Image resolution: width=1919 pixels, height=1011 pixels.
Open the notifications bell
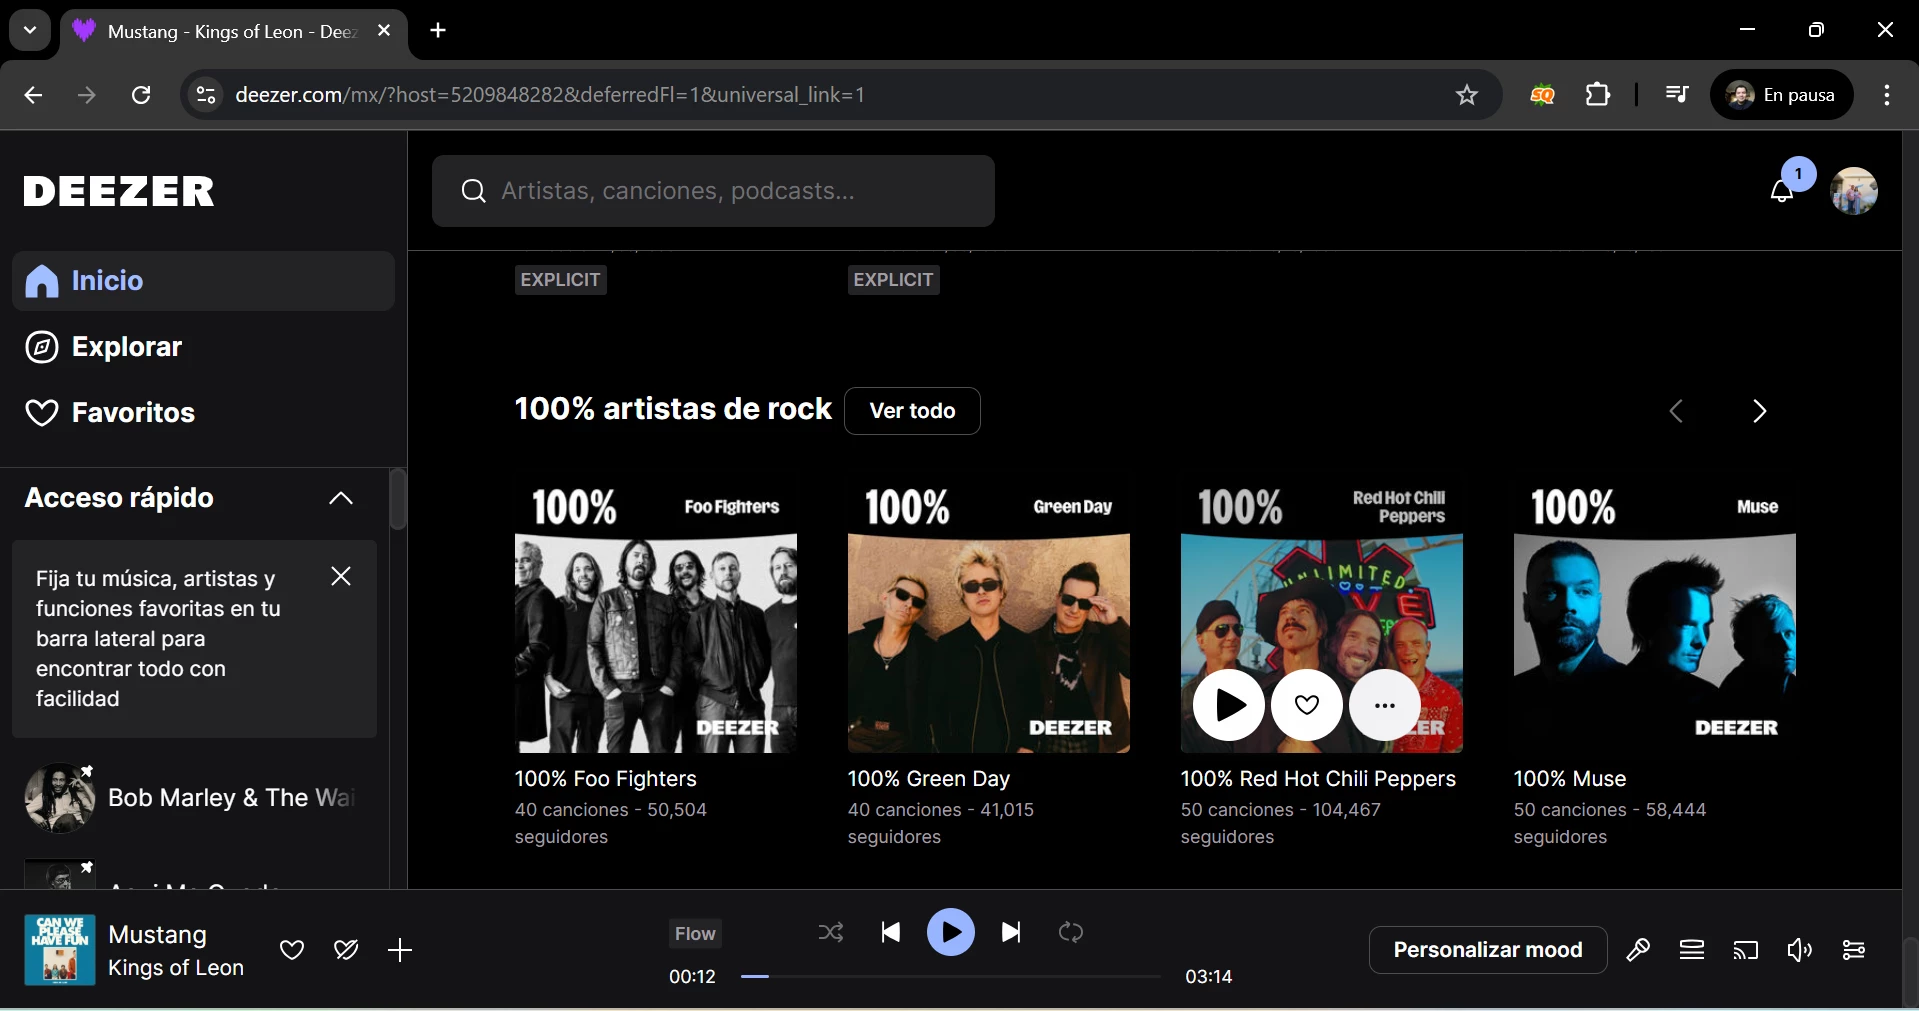point(1782,191)
